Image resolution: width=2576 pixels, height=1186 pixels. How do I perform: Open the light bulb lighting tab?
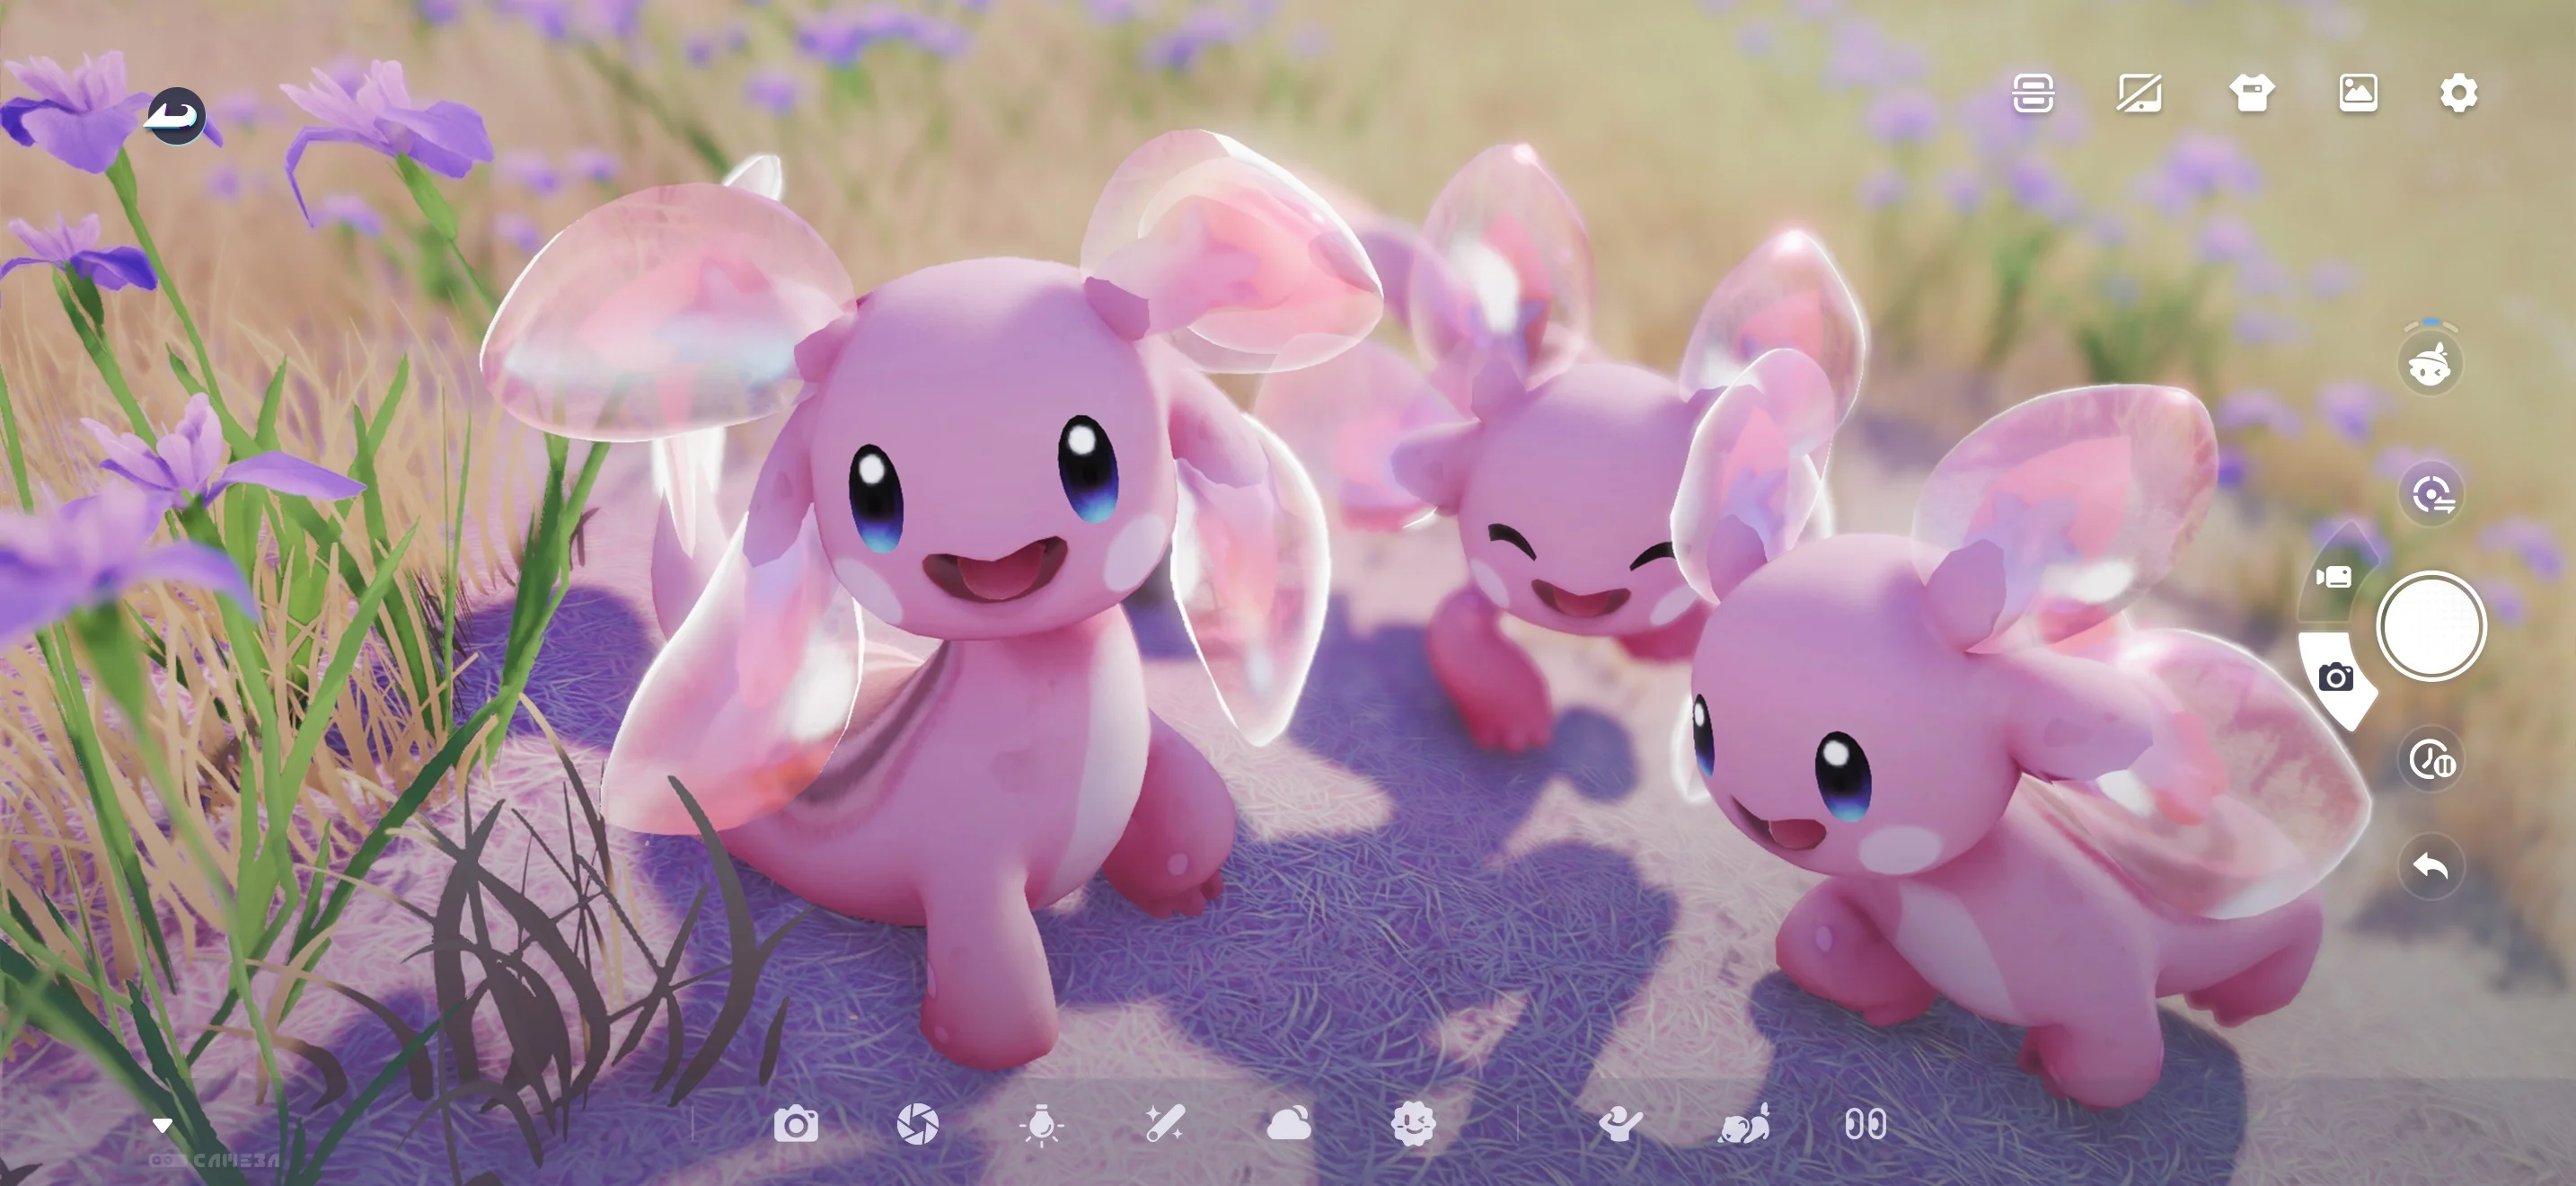tap(1041, 1125)
